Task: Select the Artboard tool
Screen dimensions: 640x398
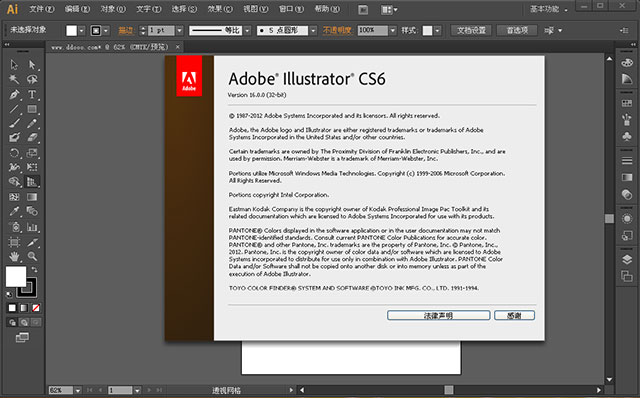Action: 14,242
